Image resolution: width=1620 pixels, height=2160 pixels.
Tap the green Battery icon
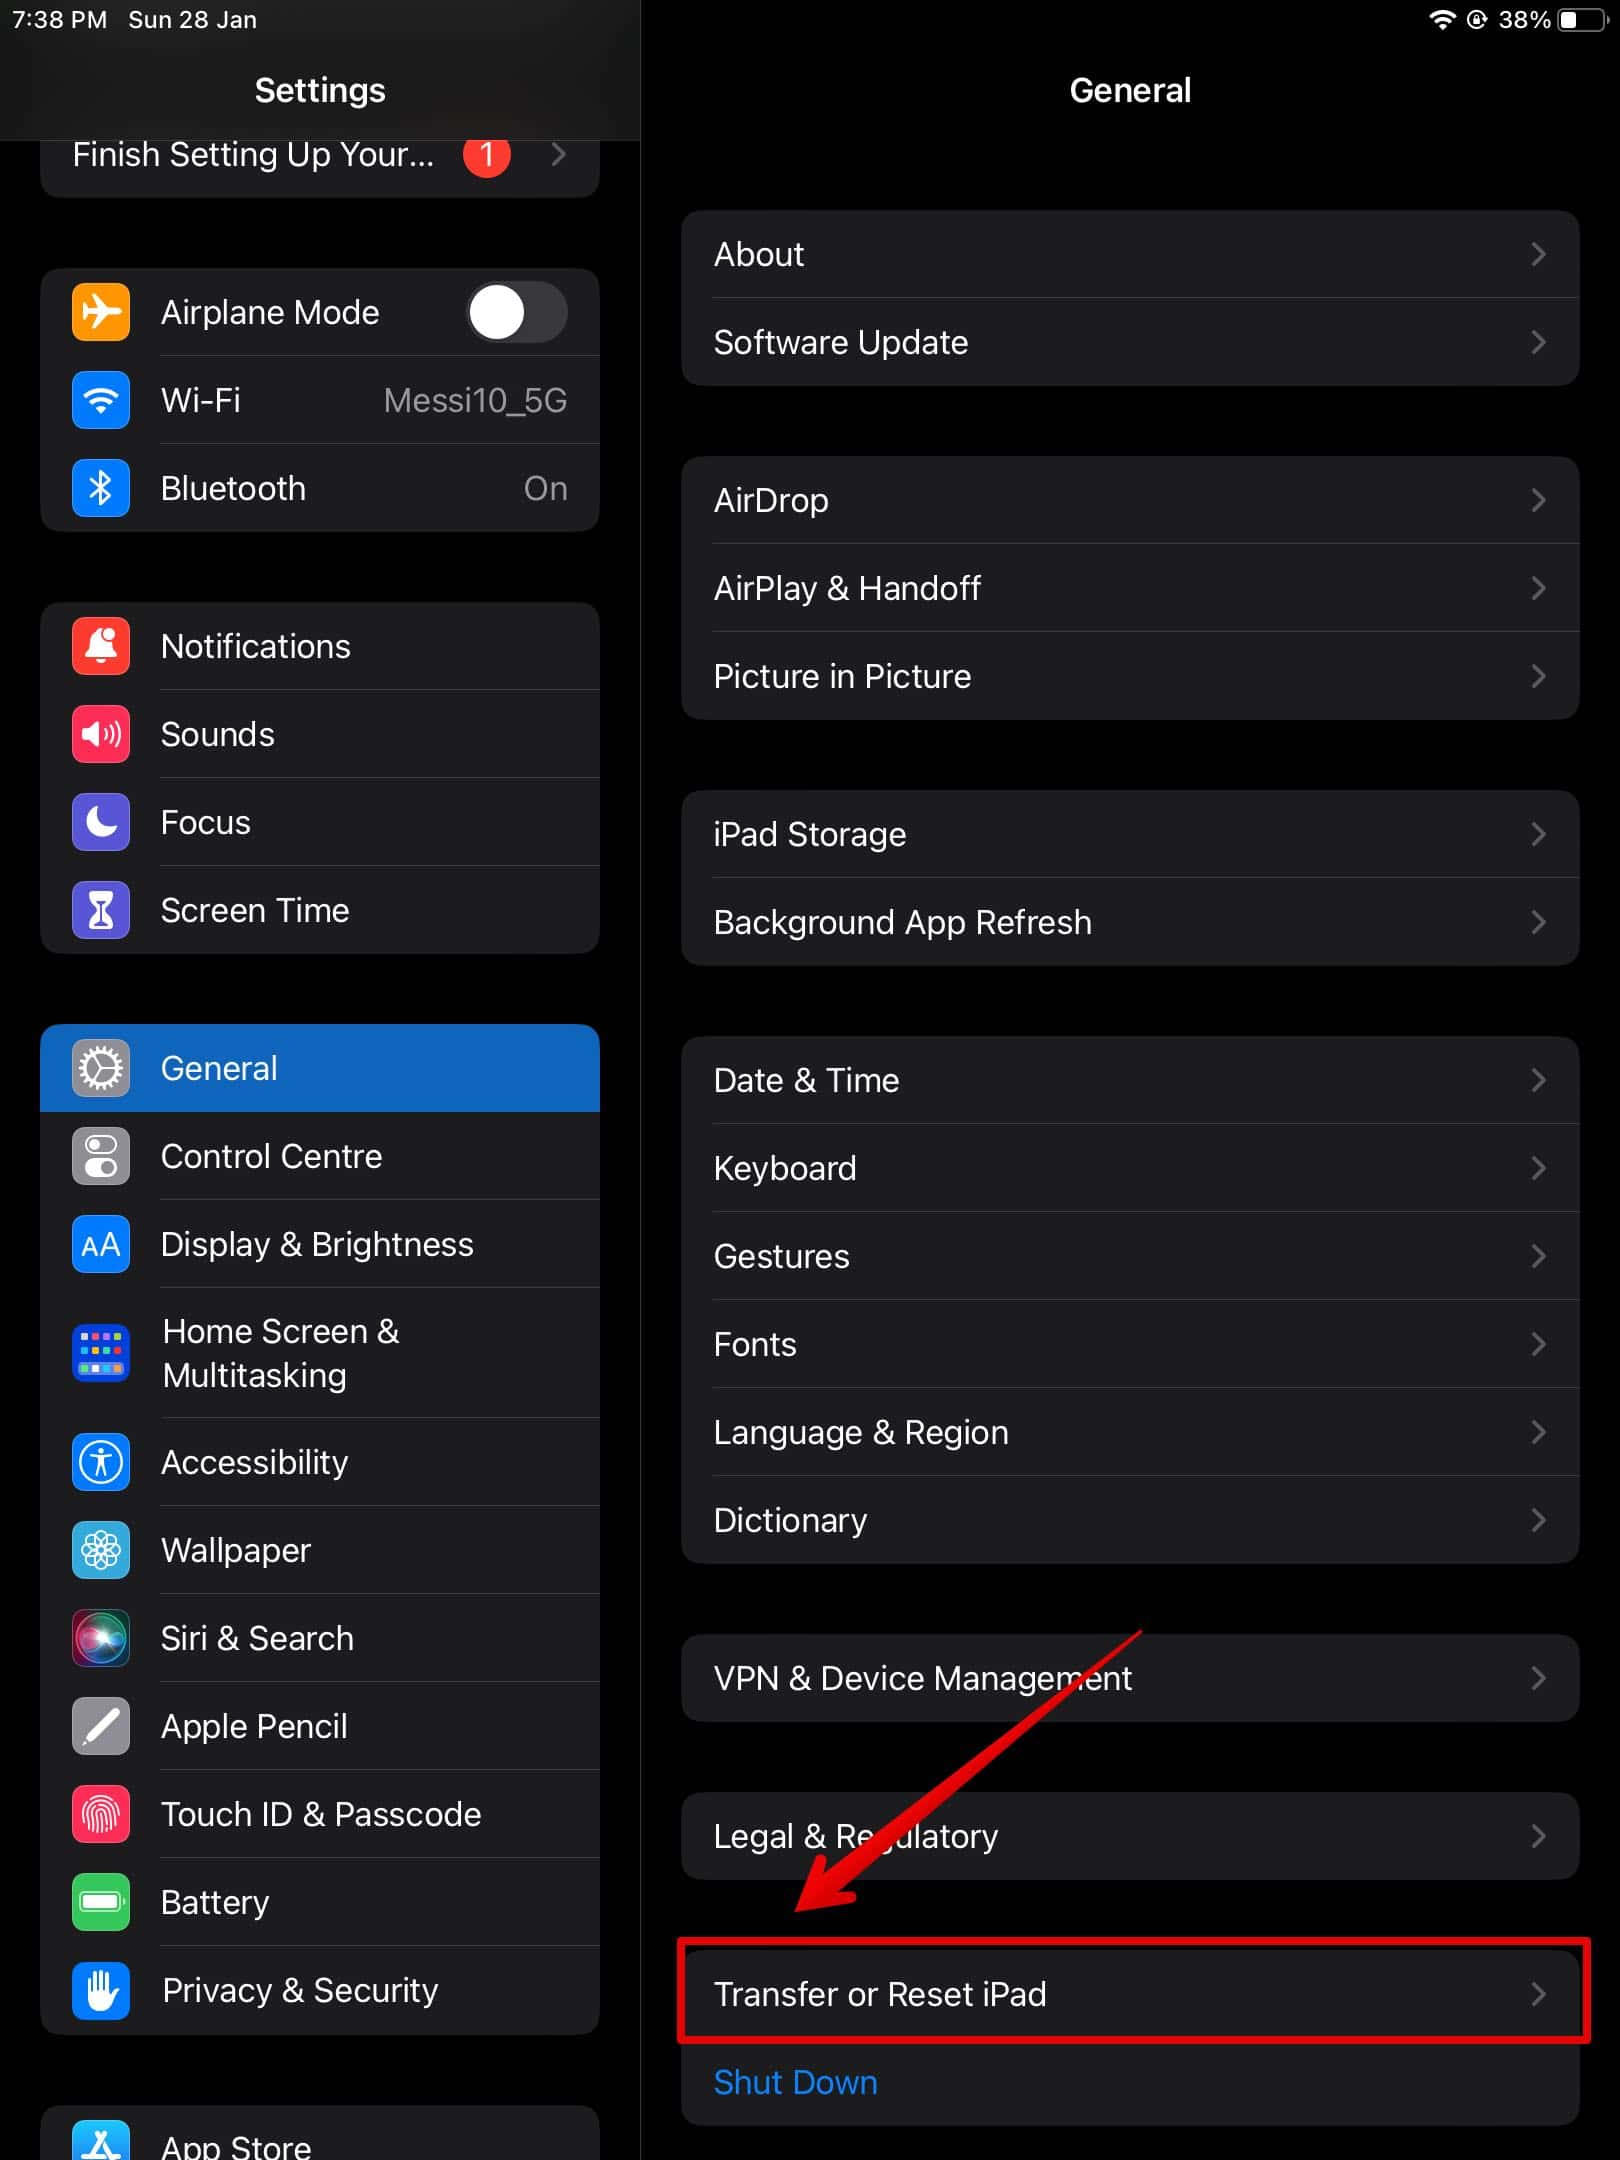click(101, 1902)
